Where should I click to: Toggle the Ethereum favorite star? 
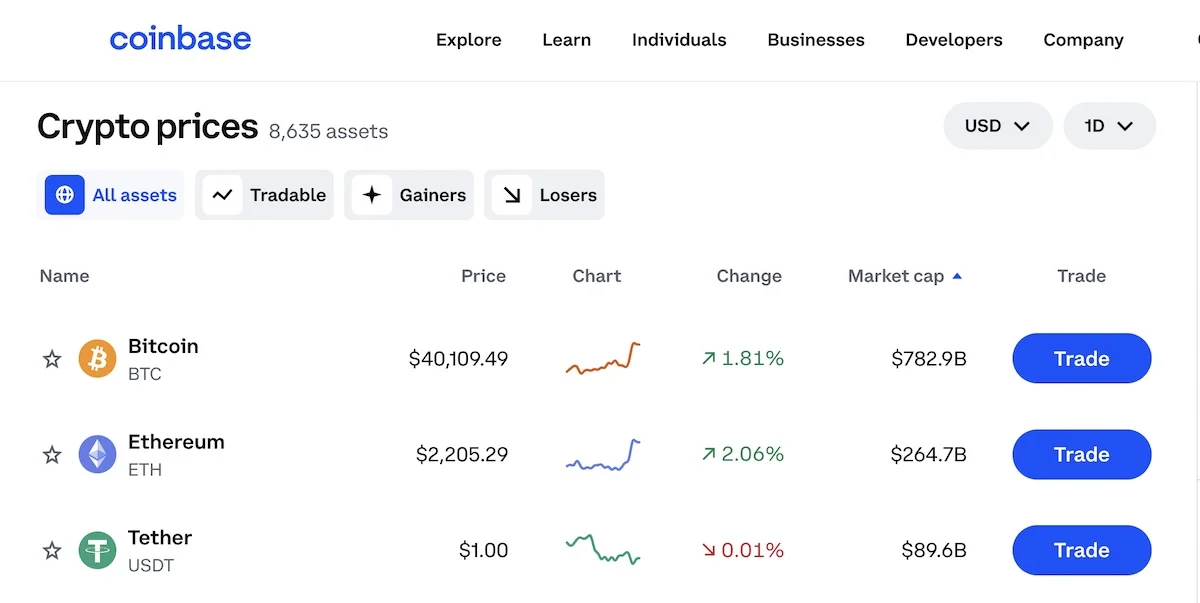point(52,455)
